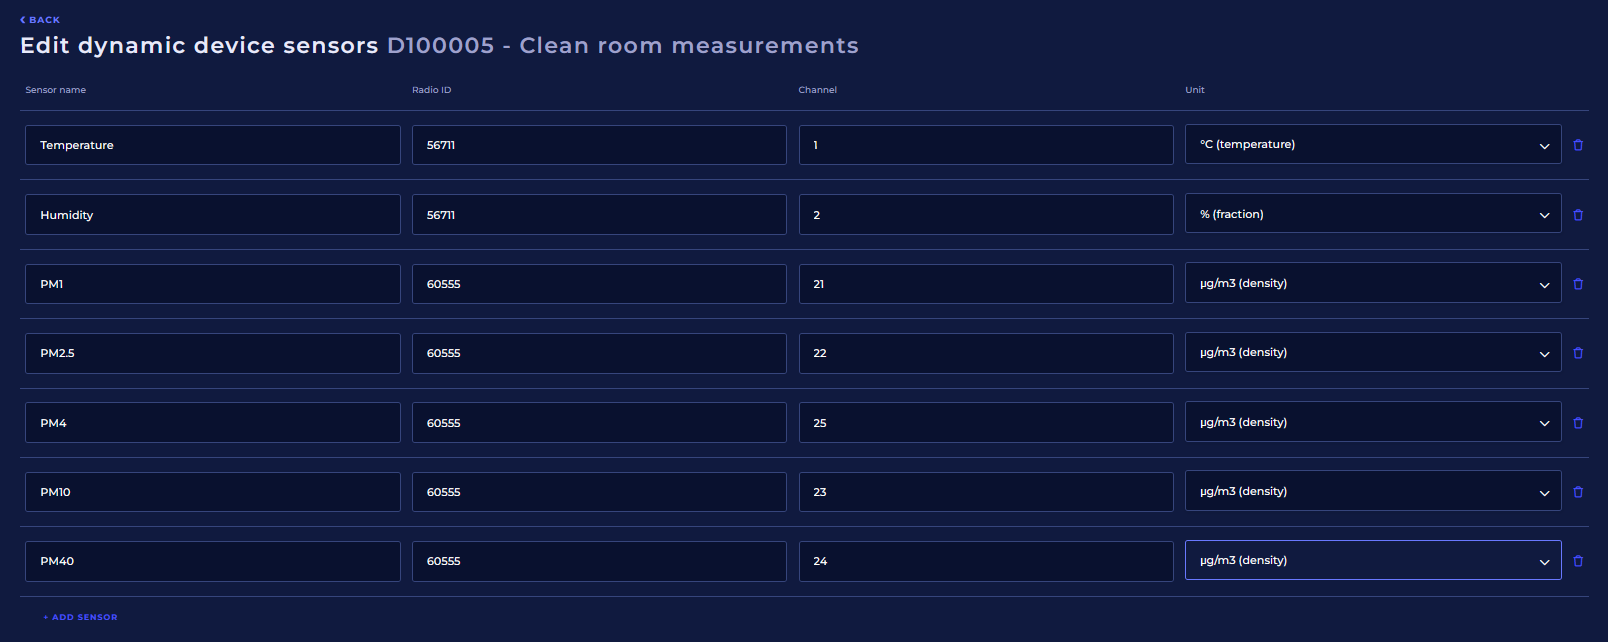1608x642 pixels.
Task: Click trash icon for PM1 sensor
Action: [x=1578, y=284]
